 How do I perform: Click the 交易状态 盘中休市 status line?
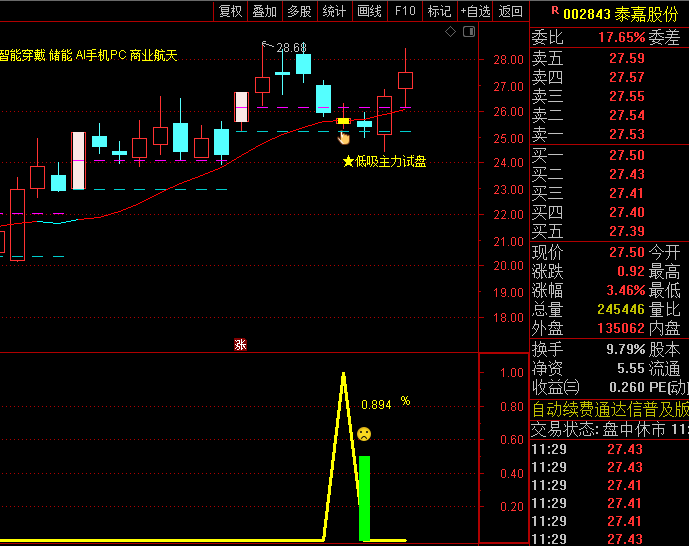point(610,430)
